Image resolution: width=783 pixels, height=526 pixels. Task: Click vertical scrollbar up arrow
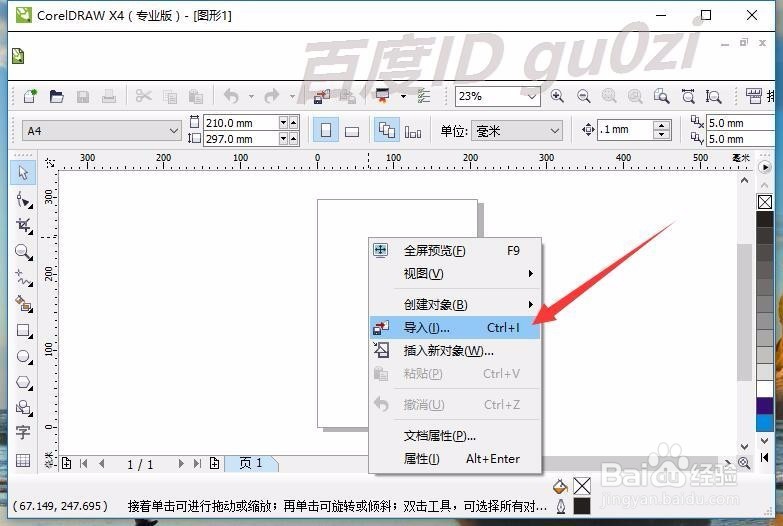(x=744, y=181)
